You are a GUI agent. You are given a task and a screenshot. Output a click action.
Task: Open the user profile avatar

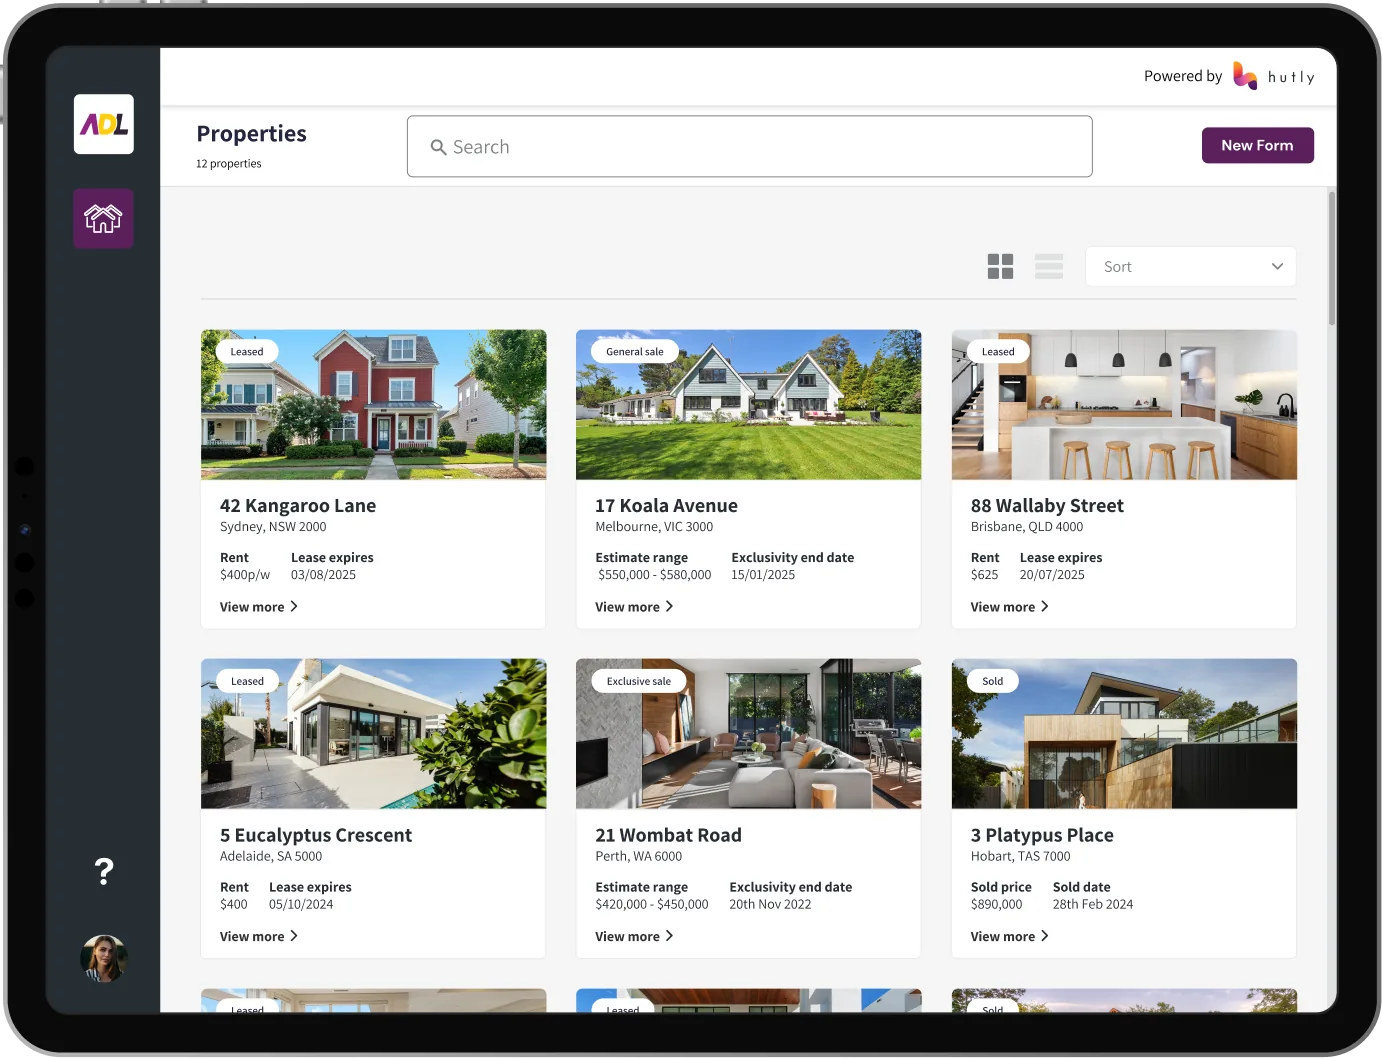point(103,958)
